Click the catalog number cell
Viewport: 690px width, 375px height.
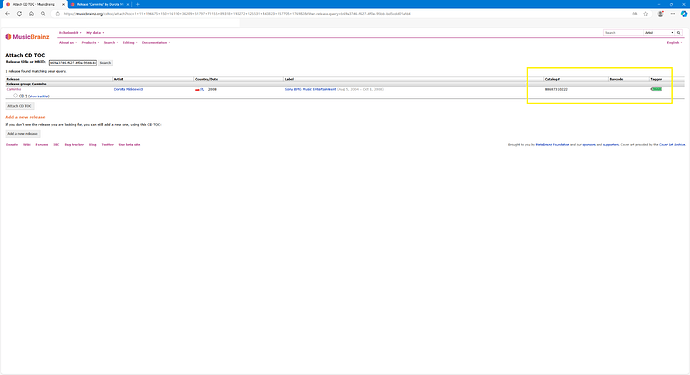tap(556, 89)
